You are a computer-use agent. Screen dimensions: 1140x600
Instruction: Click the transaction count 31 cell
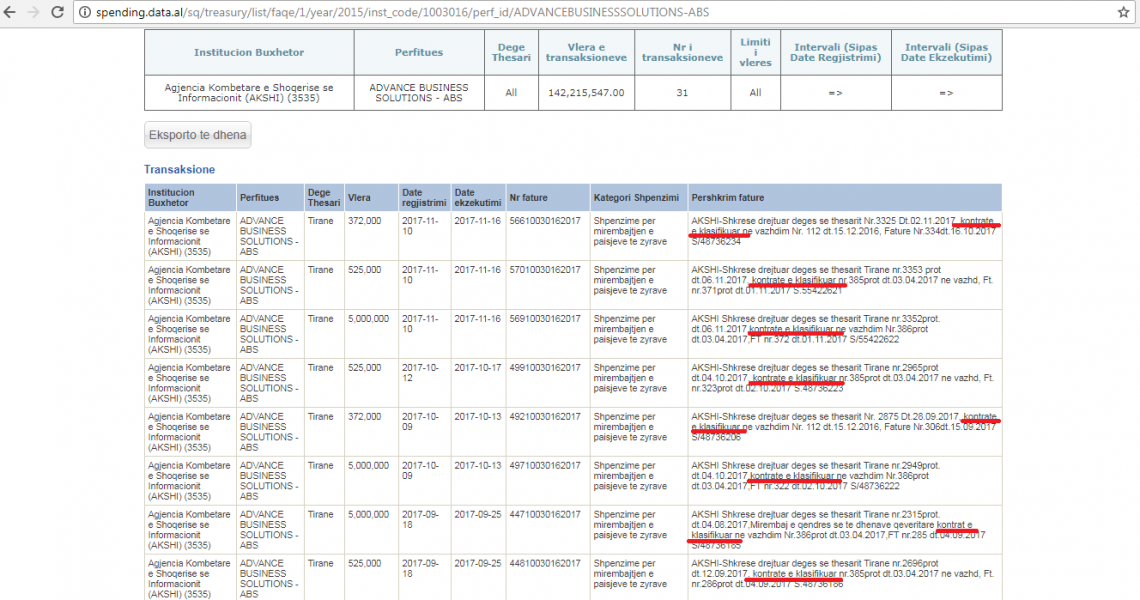[682, 93]
